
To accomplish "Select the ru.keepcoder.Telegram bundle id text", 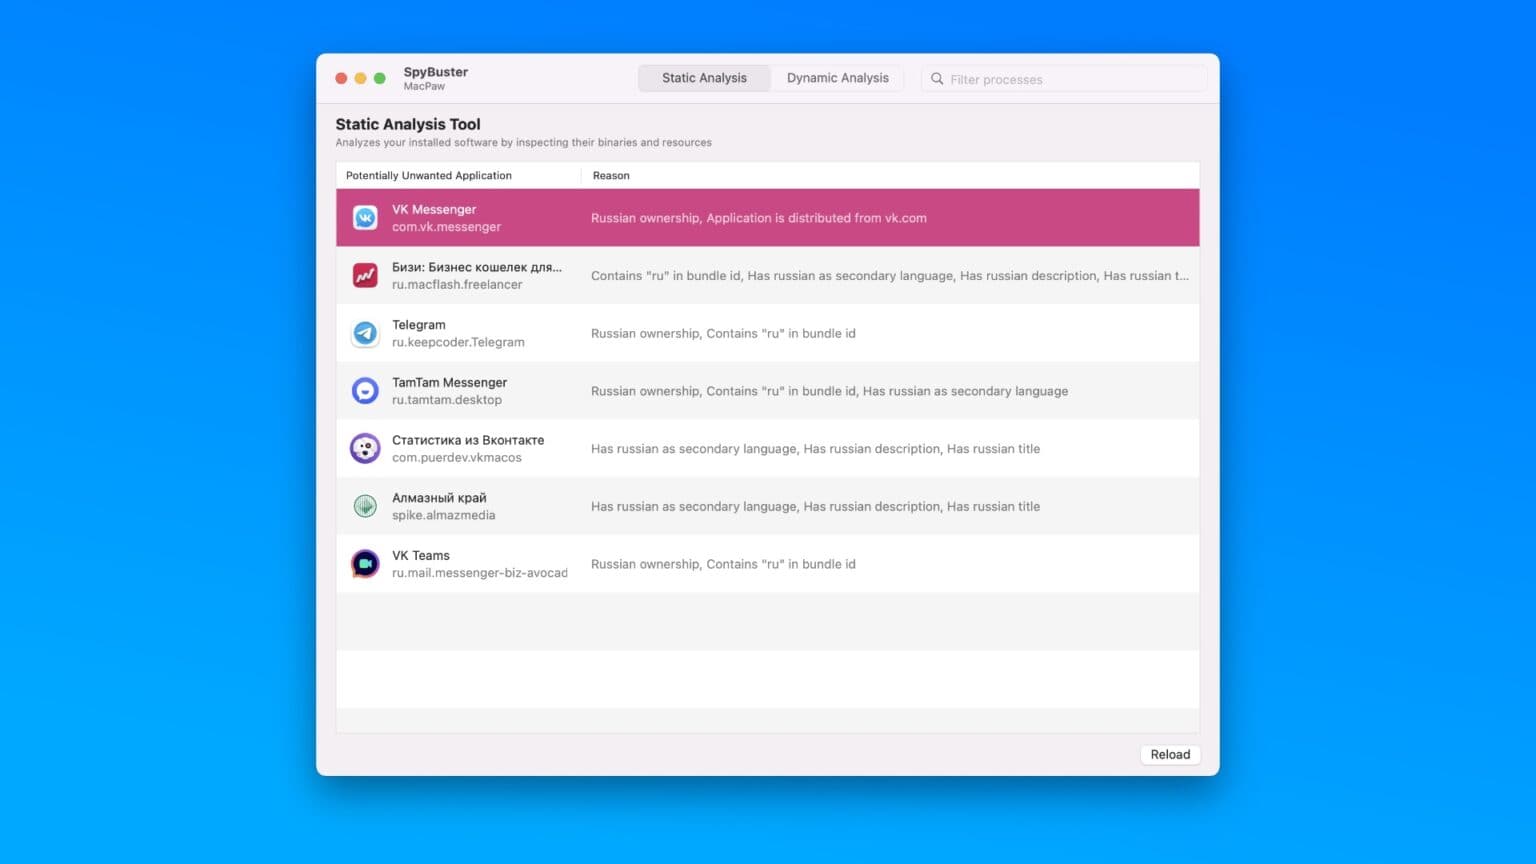I will click(x=458, y=342).
